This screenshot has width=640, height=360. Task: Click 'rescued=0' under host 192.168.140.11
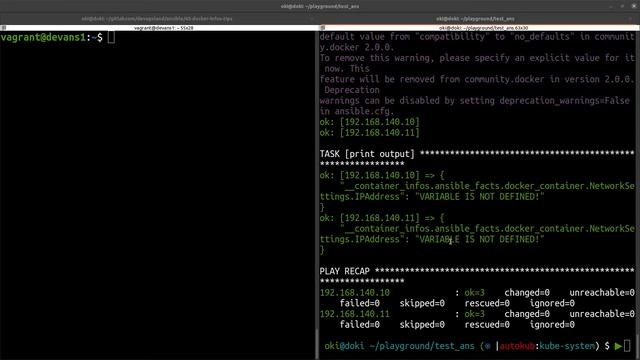pos(487,324)
